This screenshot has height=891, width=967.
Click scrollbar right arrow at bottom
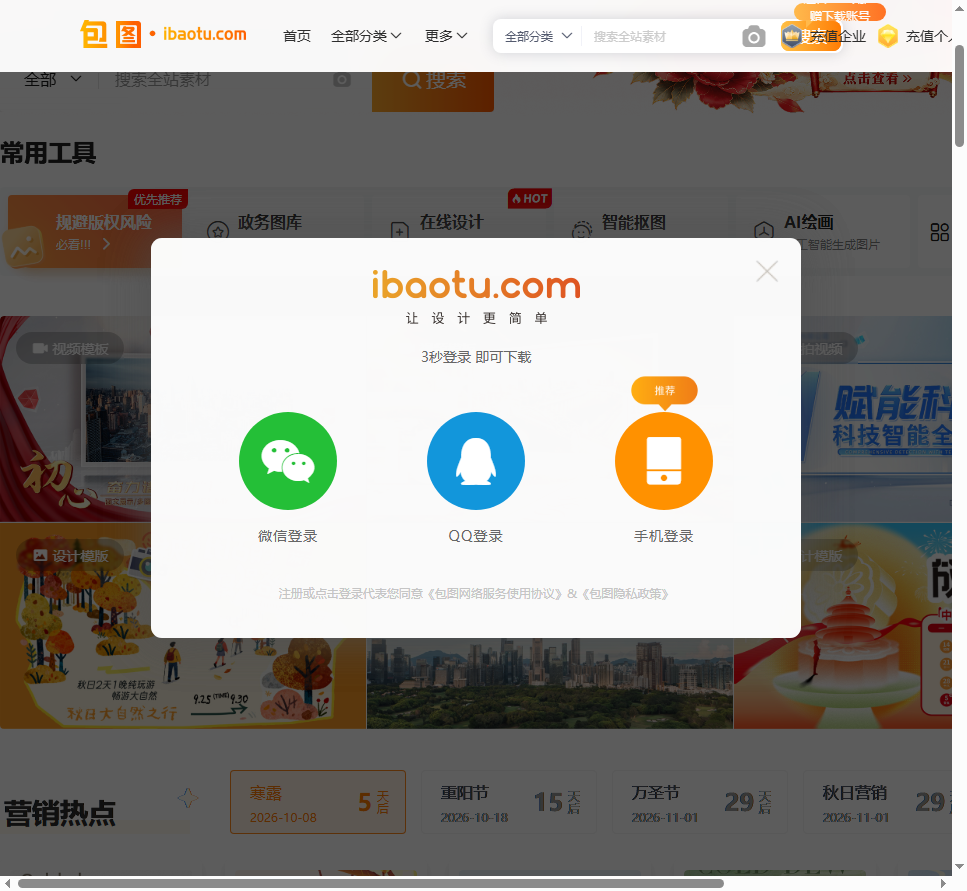pyautogui.click(x=944, y=884)
